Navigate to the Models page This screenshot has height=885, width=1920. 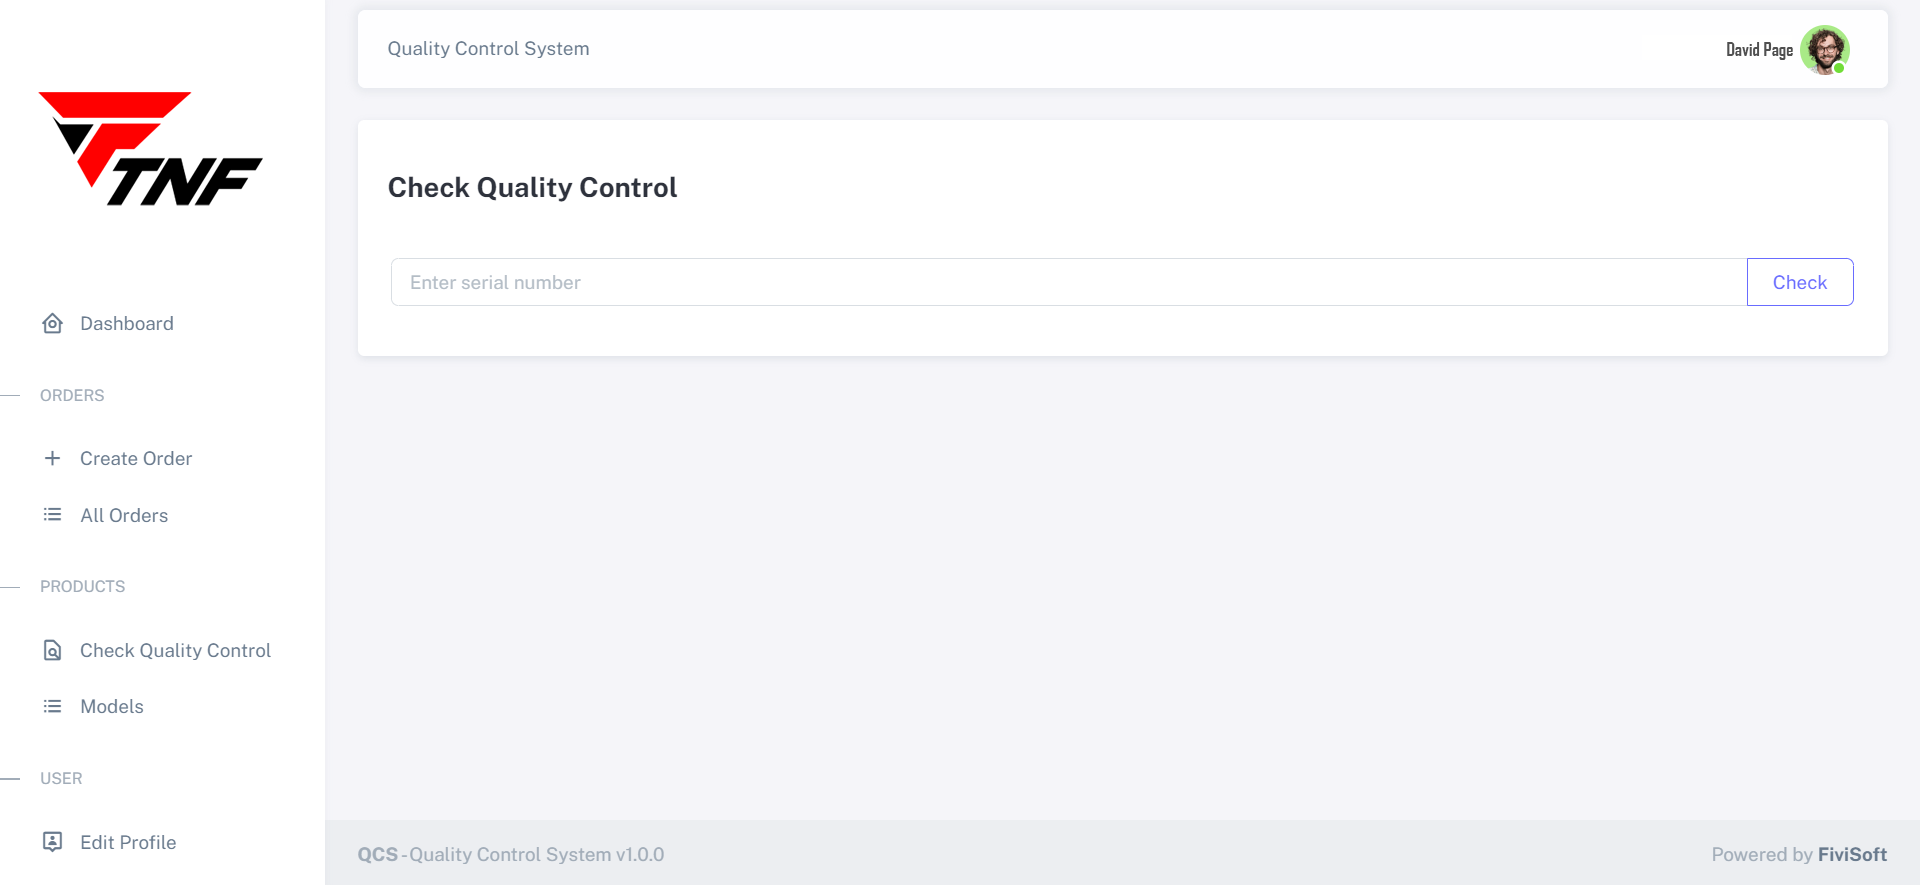coord(112,707)
